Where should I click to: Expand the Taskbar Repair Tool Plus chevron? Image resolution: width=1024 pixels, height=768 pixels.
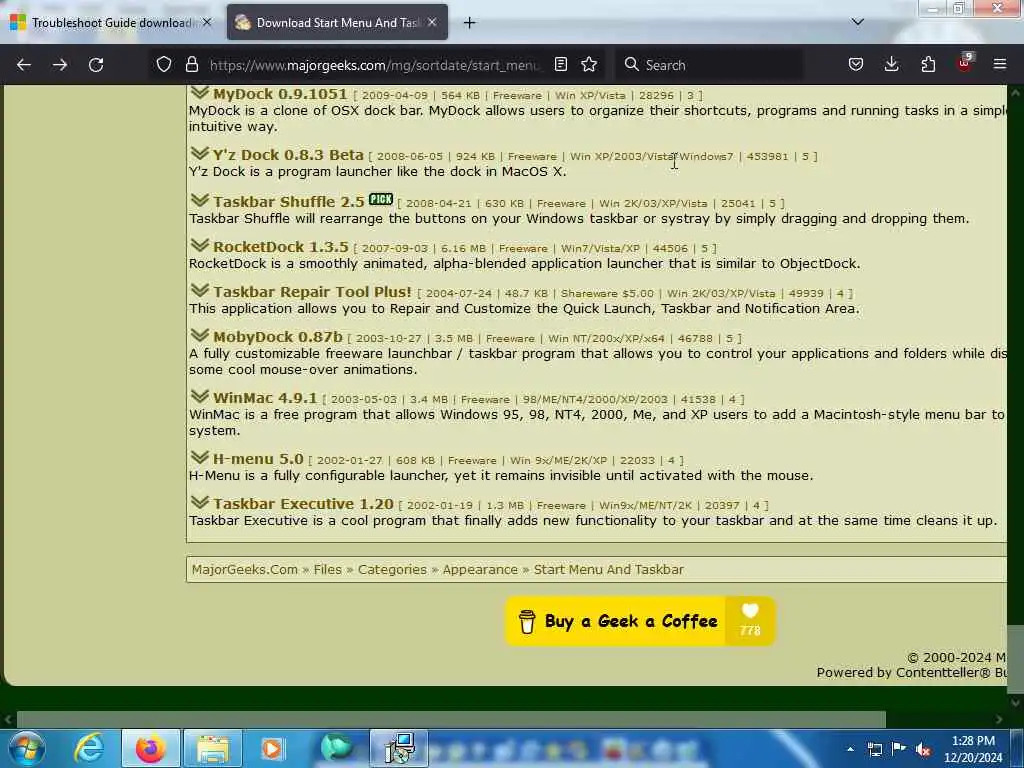click(199, 291)
